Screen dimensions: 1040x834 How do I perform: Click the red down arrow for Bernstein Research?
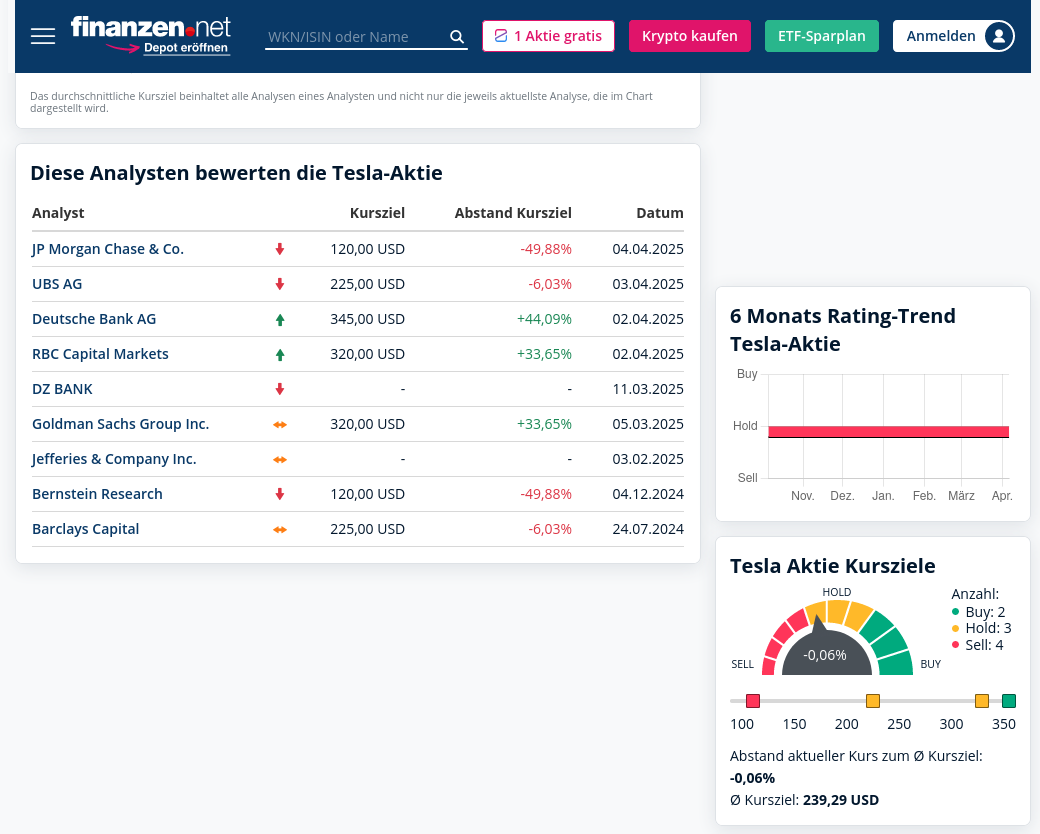point(280,494)
